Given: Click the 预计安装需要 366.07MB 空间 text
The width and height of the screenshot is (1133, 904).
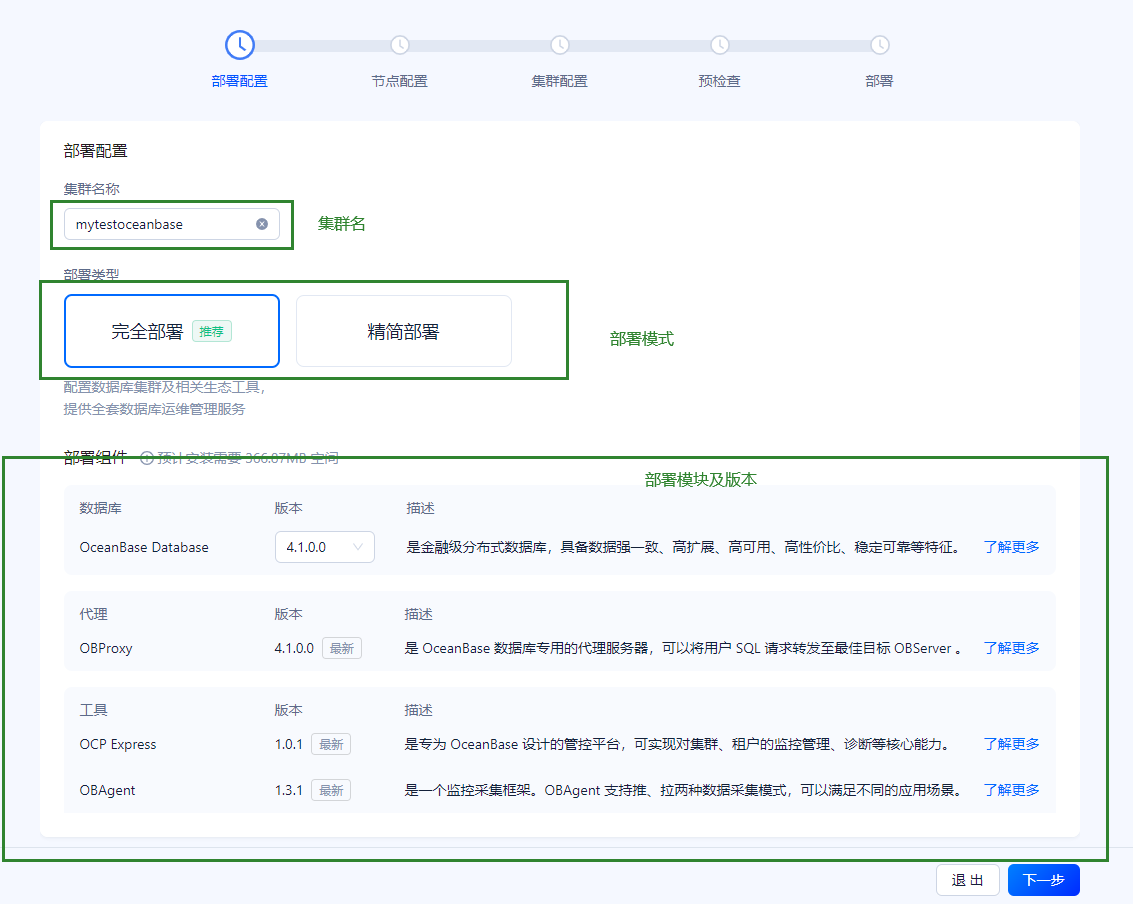Looking at the screenshot, I should tap(248, 458).
